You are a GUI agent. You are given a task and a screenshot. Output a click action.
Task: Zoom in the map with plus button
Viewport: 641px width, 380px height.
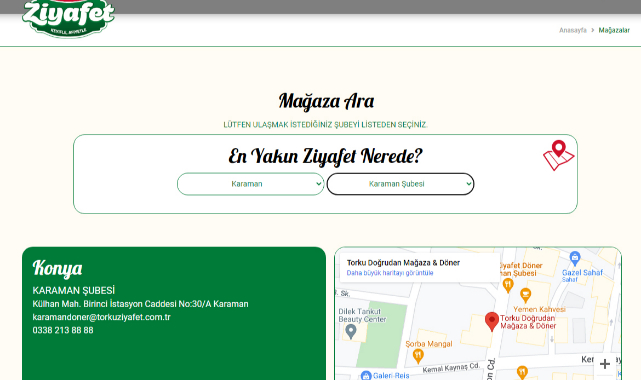click(x=605, y=364)
